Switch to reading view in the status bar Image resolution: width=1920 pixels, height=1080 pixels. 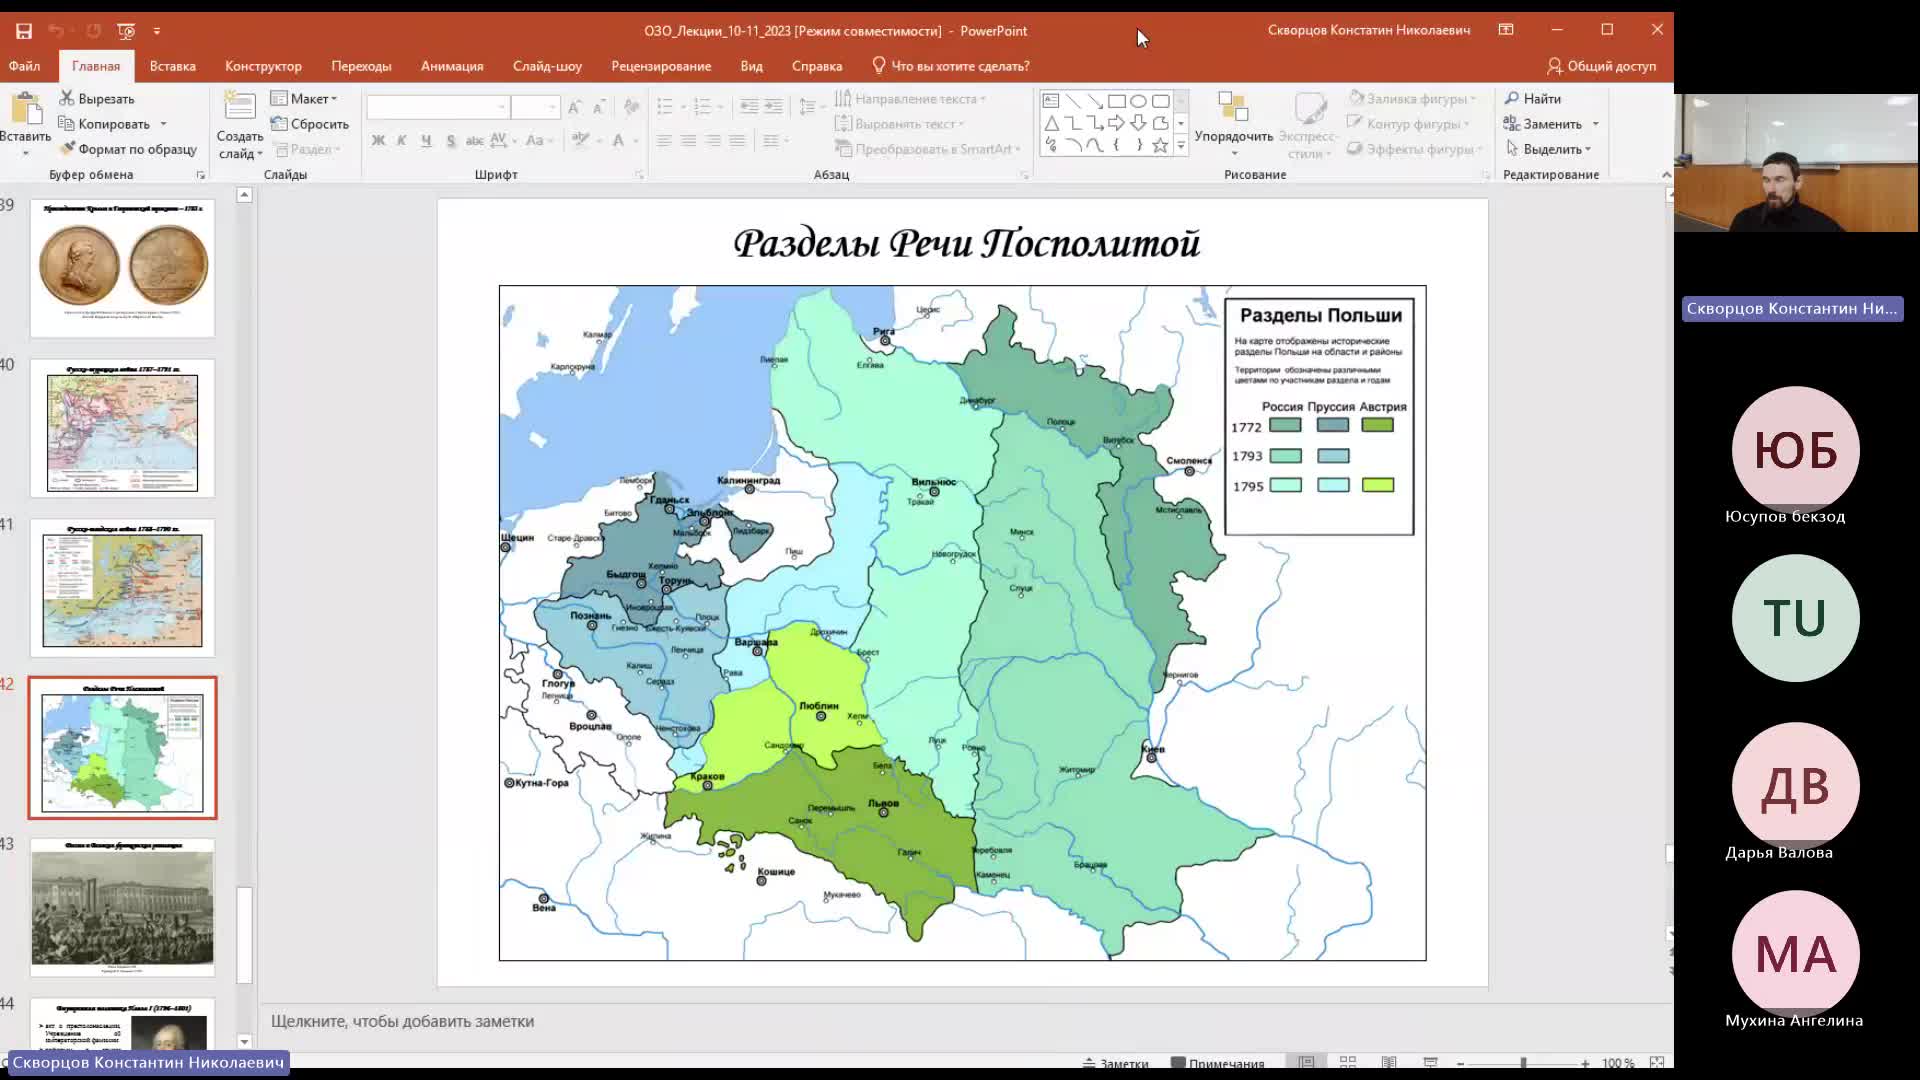tap(1389, 1062)
